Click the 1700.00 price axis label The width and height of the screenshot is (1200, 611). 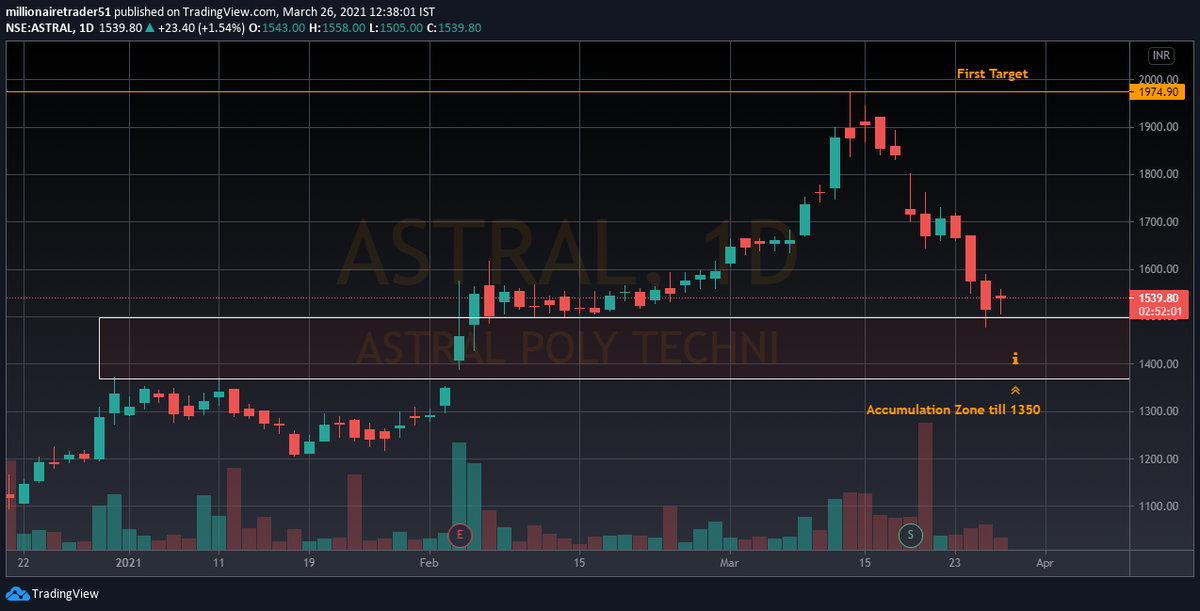1157,222
